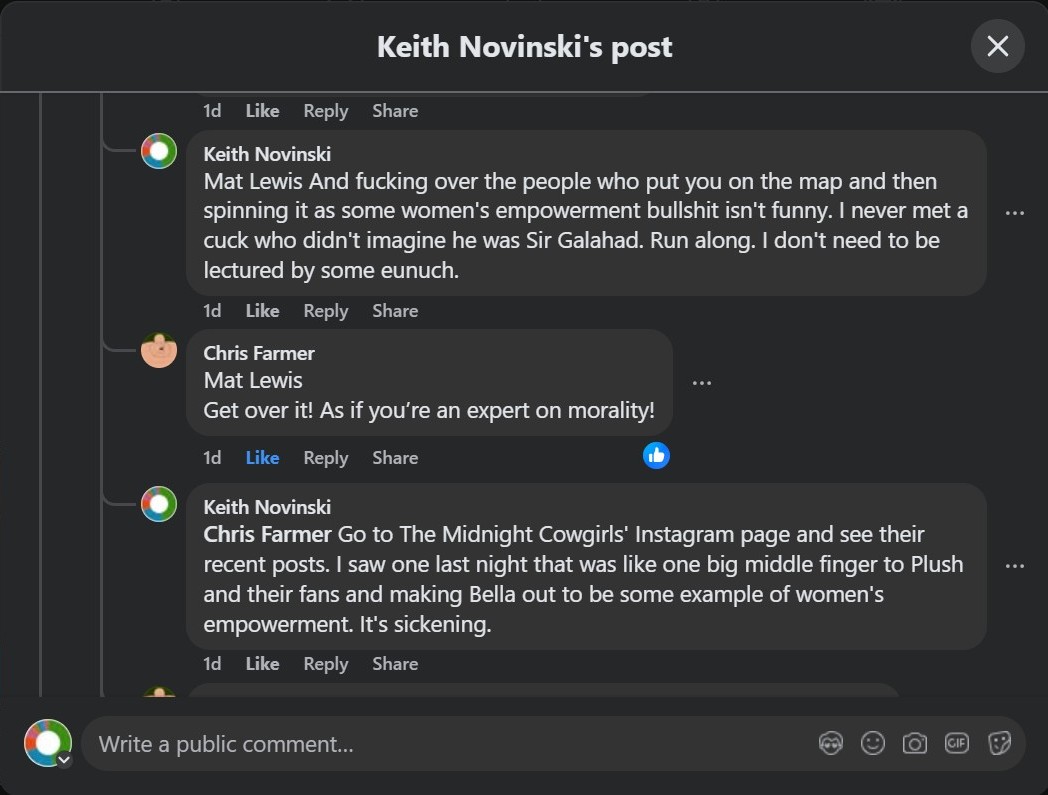
Task: Open the GIF picker
Action: tap(956, 743)
